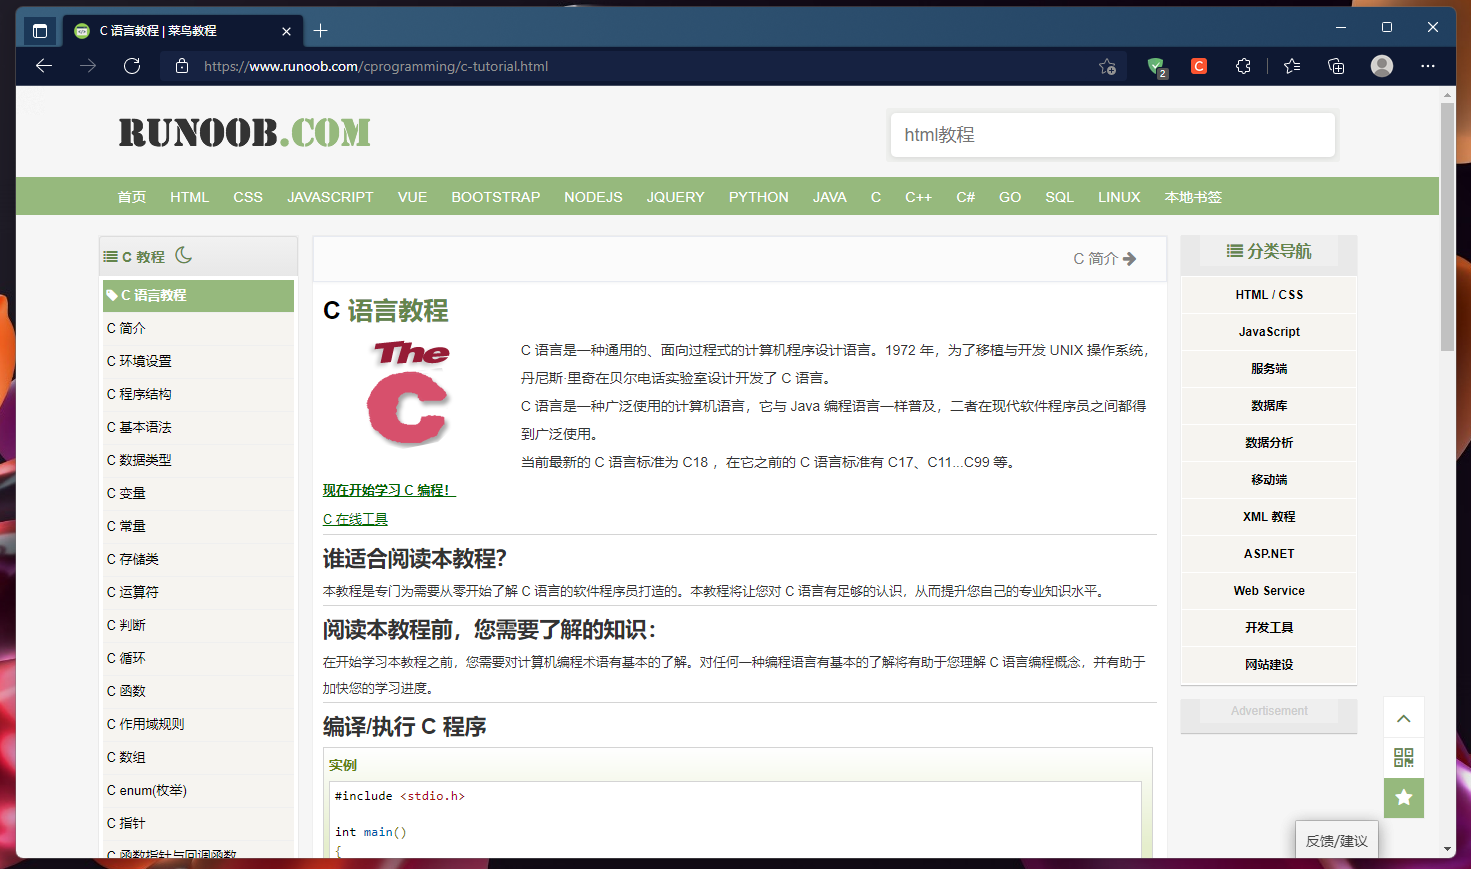Reload the page with refresh icon
This screenshot has width=1471, height=869.
[132, 66]
